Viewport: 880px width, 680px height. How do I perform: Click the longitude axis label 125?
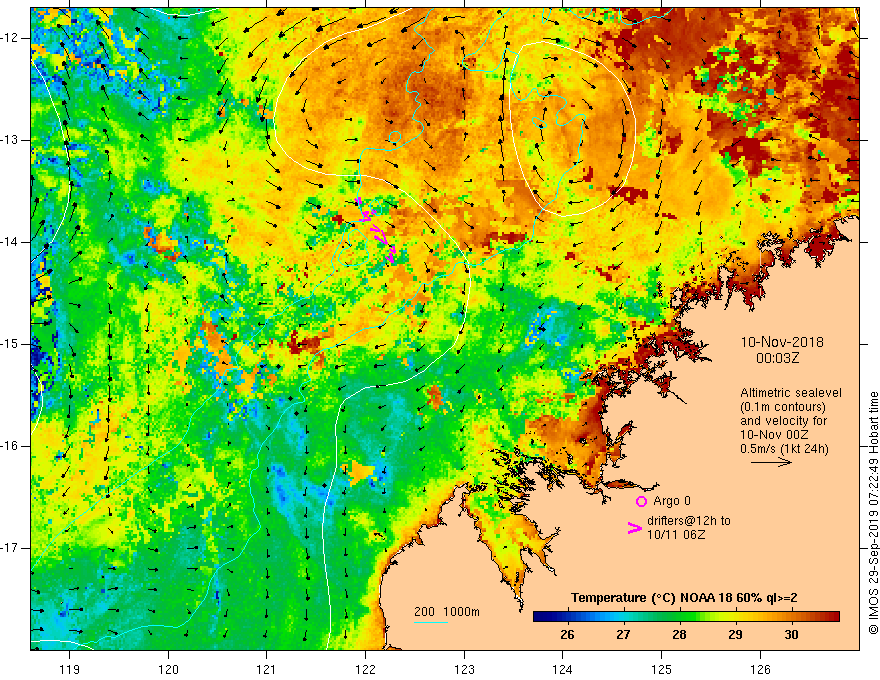pyautogui.click(x=662, y=669)
